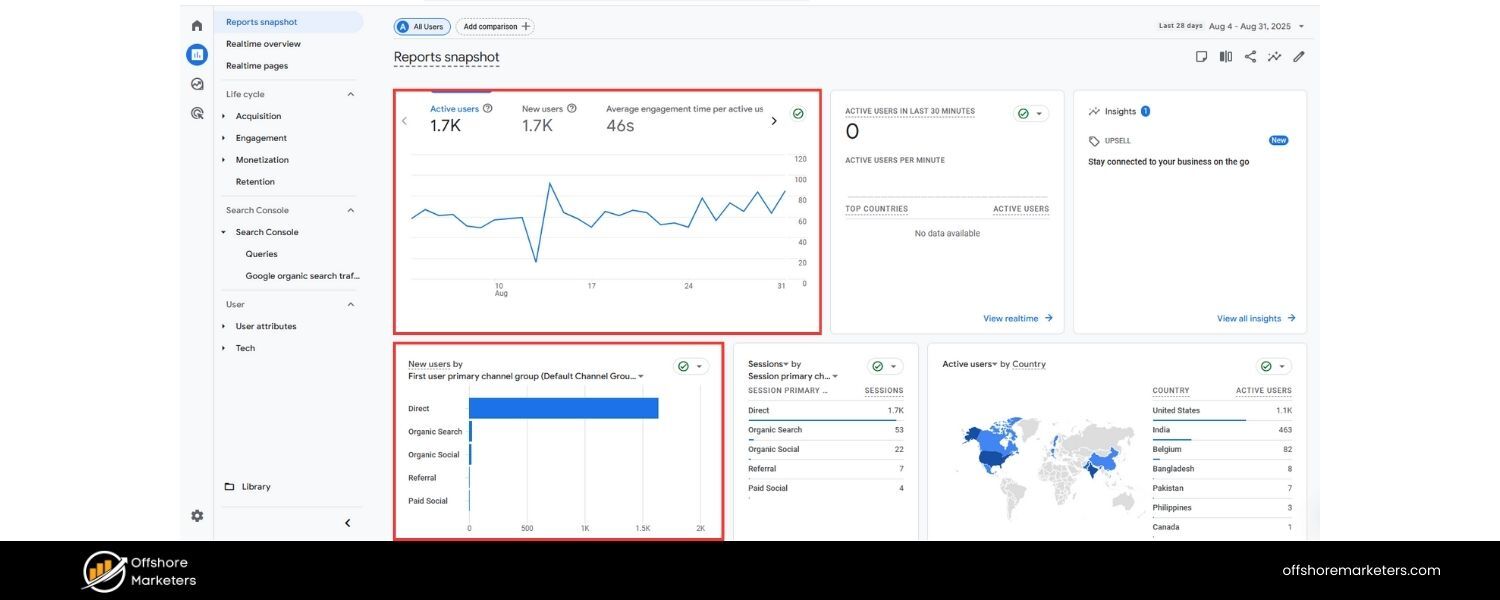Click the Home icon in left rail
Screen dimensions: 1500x600
[196, 24]
